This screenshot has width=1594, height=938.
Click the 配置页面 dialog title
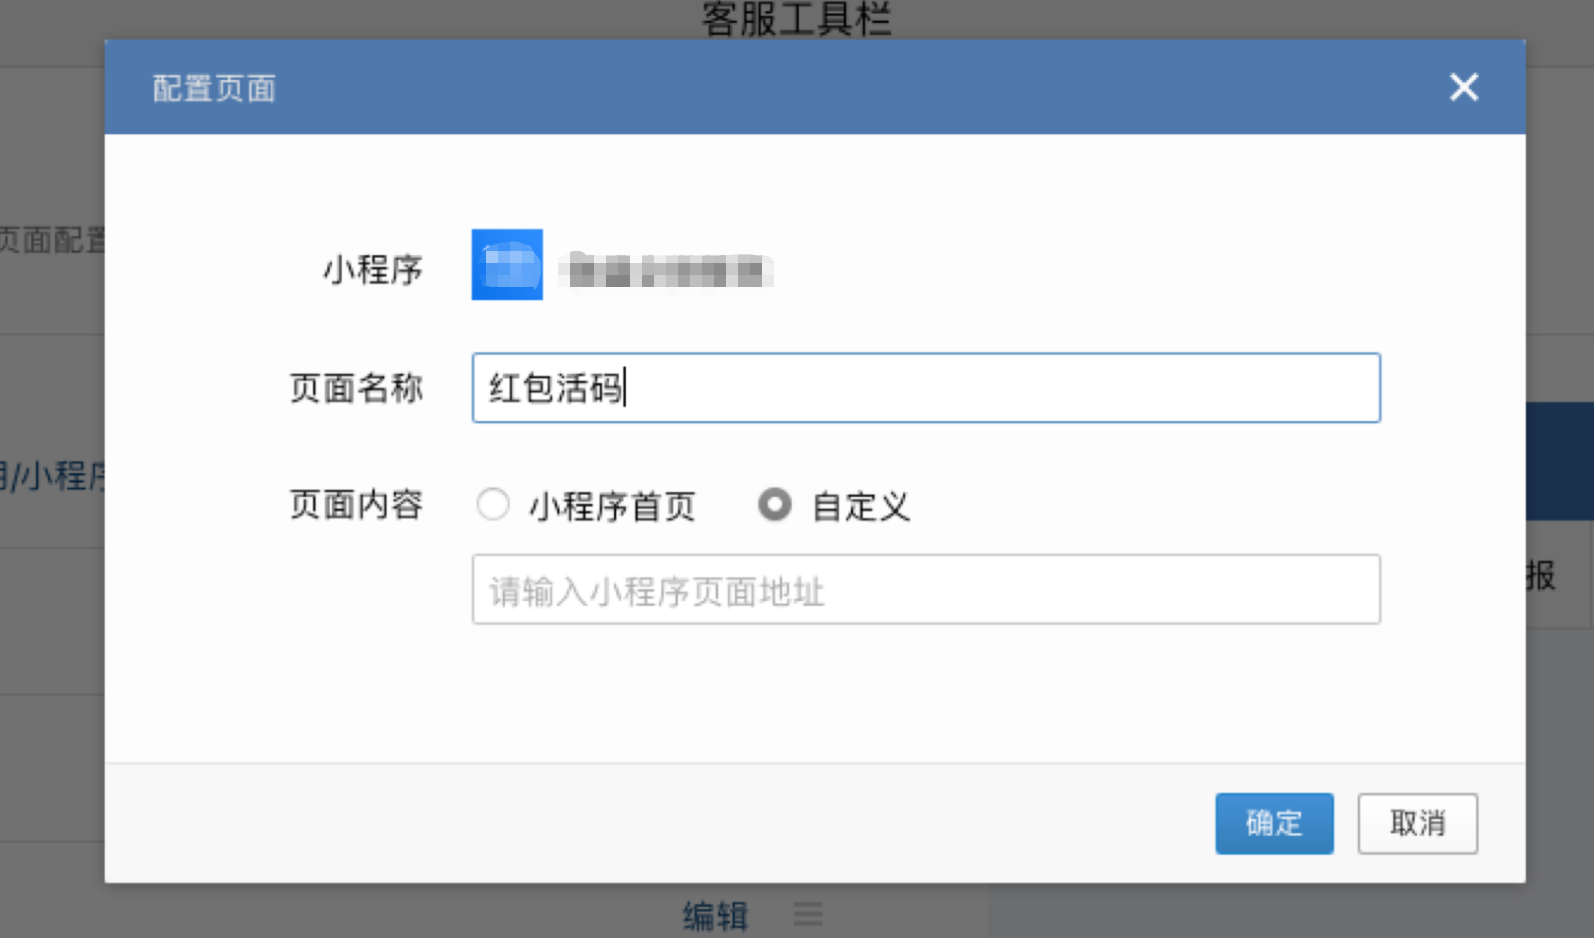click(x=214, y=88)
